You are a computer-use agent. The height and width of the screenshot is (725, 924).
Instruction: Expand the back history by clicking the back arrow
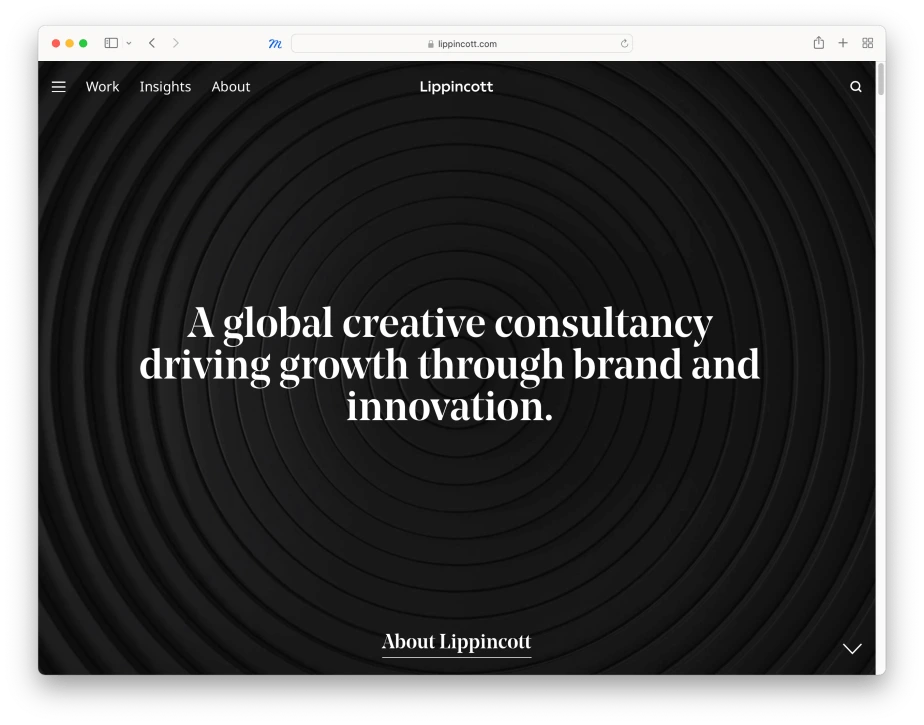tap(151, 43)
